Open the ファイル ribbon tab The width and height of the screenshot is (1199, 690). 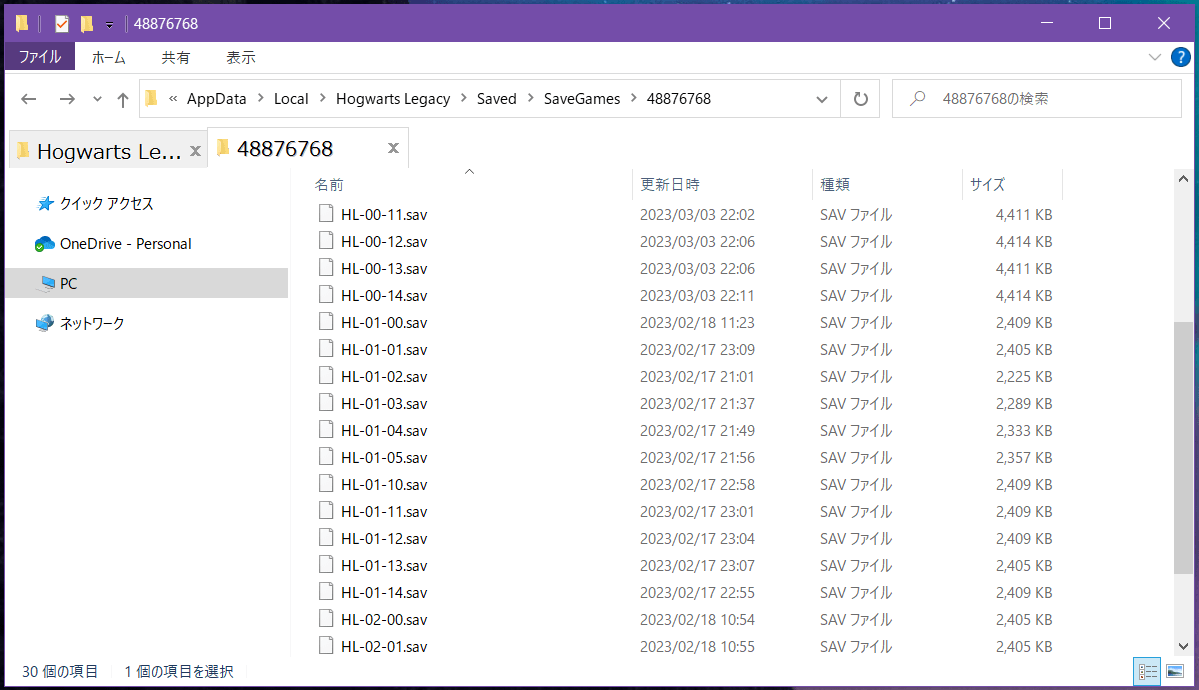[x=40, y=57]
